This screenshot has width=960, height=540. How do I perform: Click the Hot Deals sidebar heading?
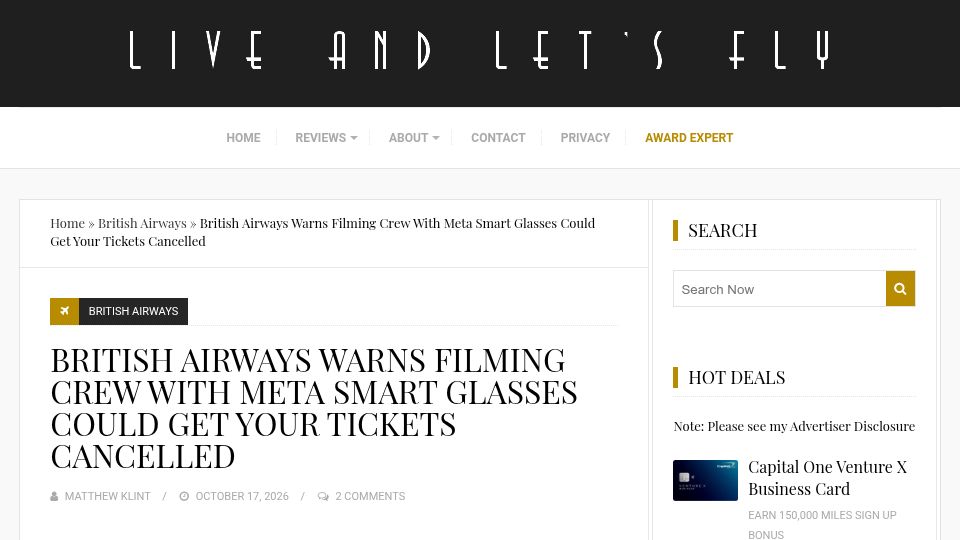tap(737, 378)
